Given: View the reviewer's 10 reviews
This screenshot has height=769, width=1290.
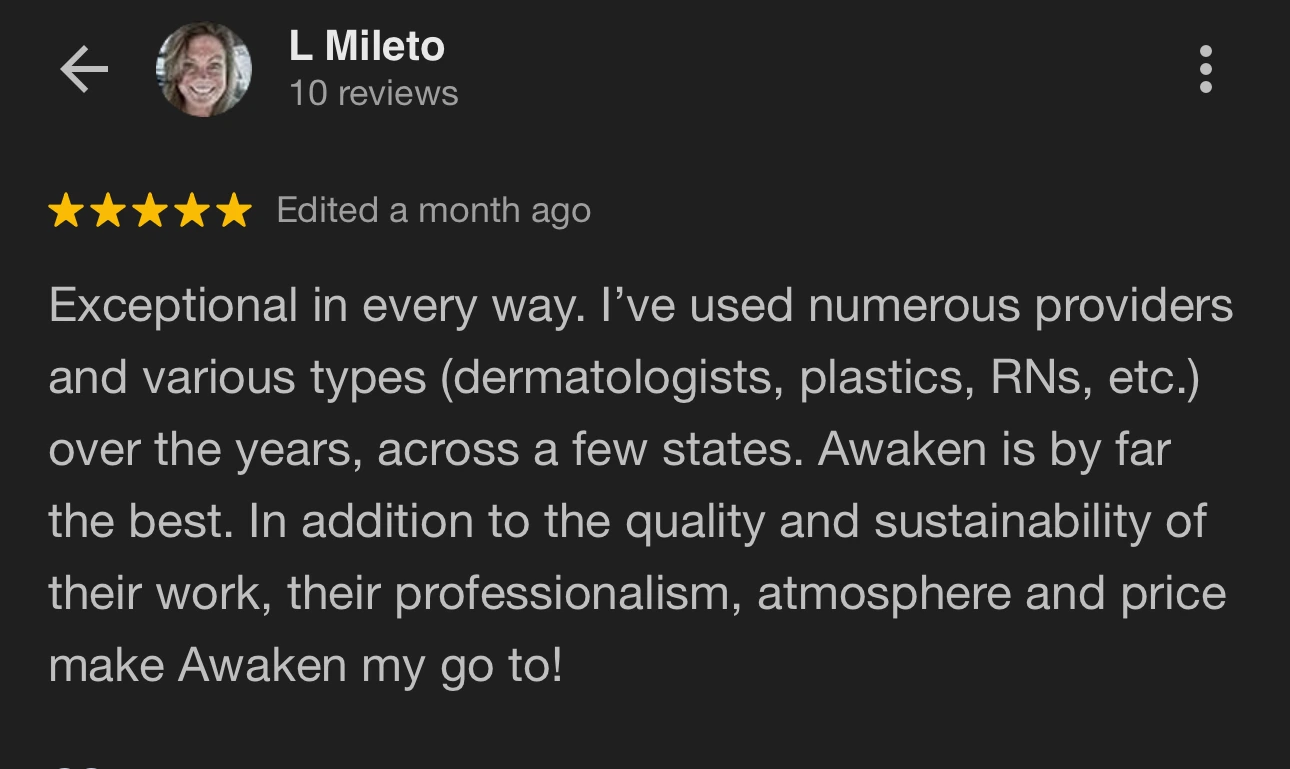Looking at the screenshot, I should [373, 94].
